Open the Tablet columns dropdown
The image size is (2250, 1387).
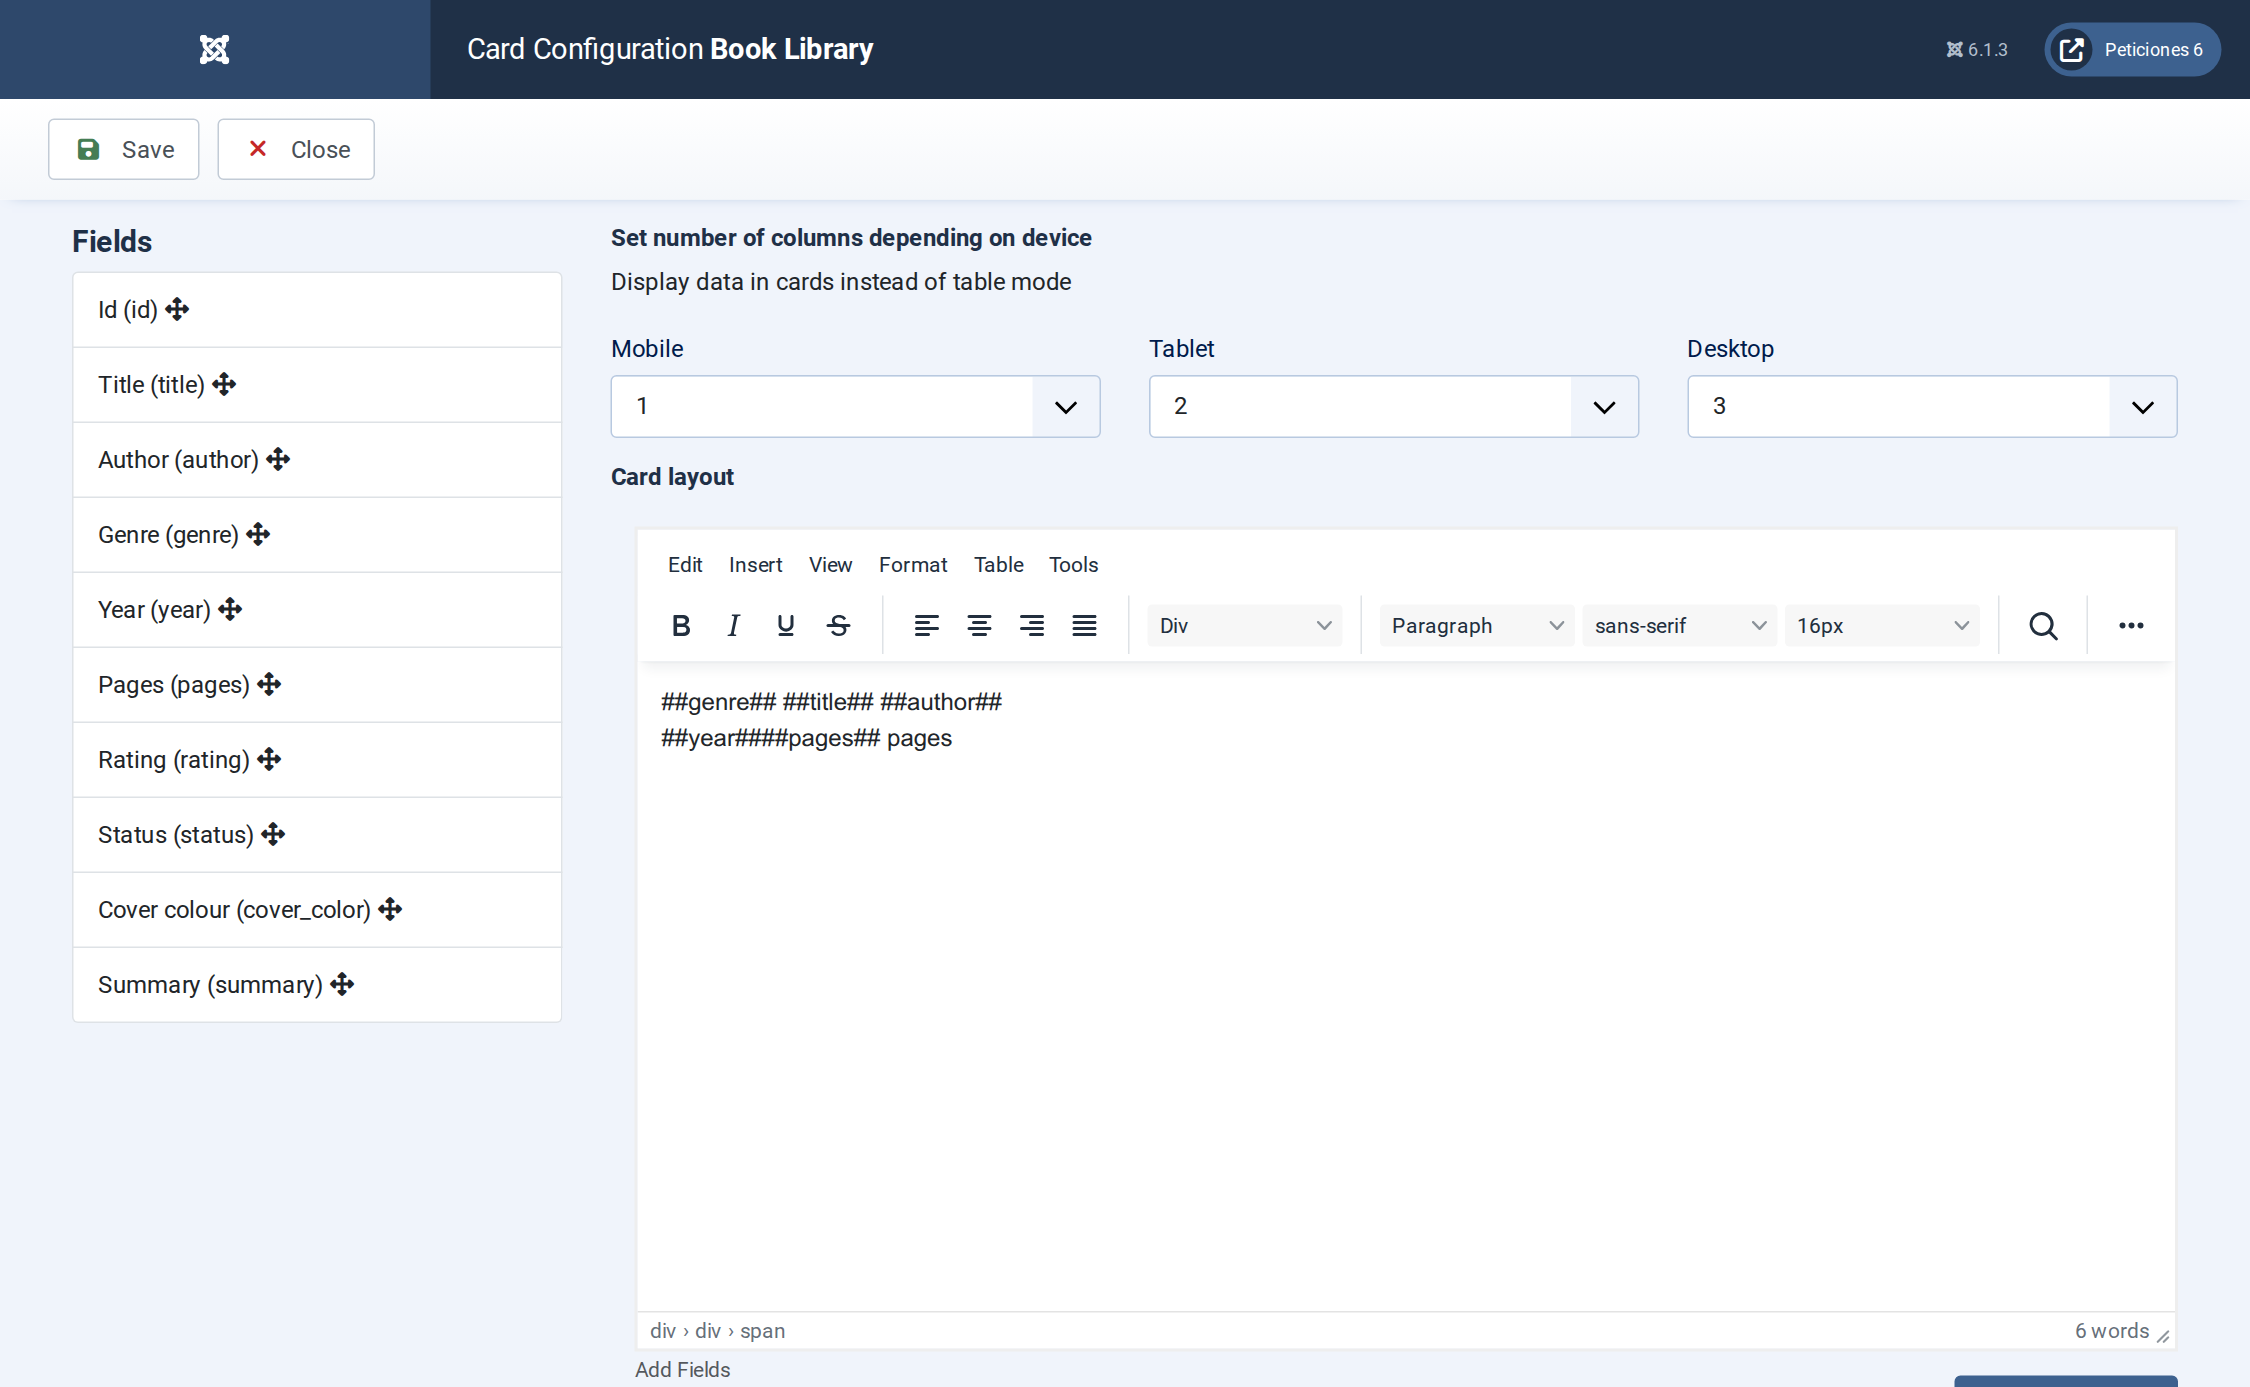(x=1393, y=406)
